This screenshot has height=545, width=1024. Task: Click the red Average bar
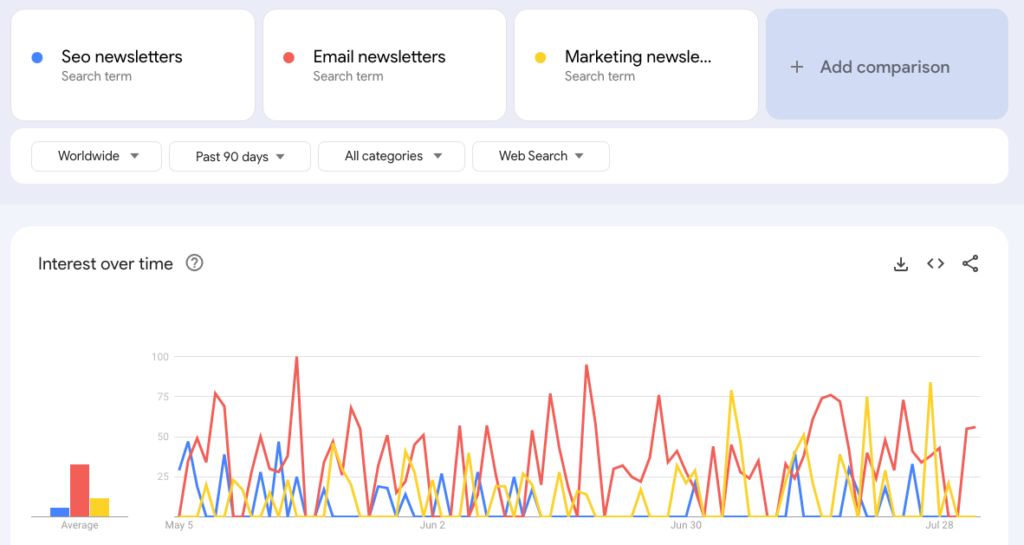(79, 490)
